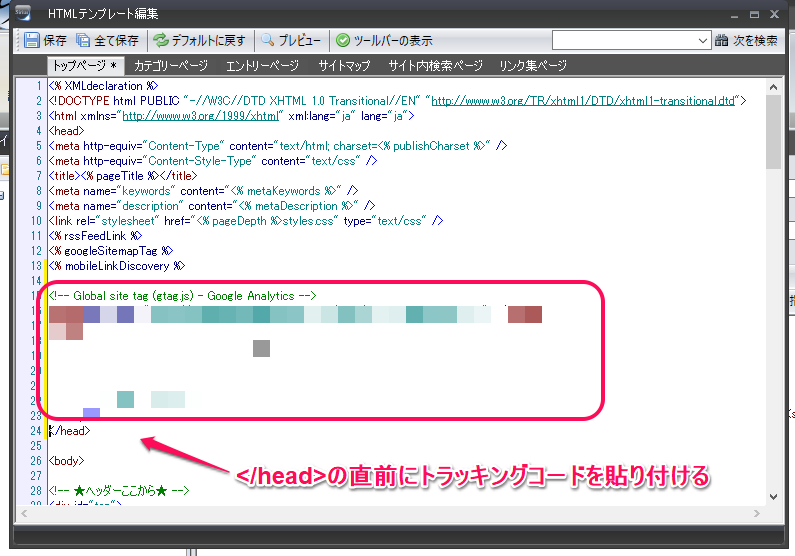
Task: Click the 保存 save icon
Action: 32,41
